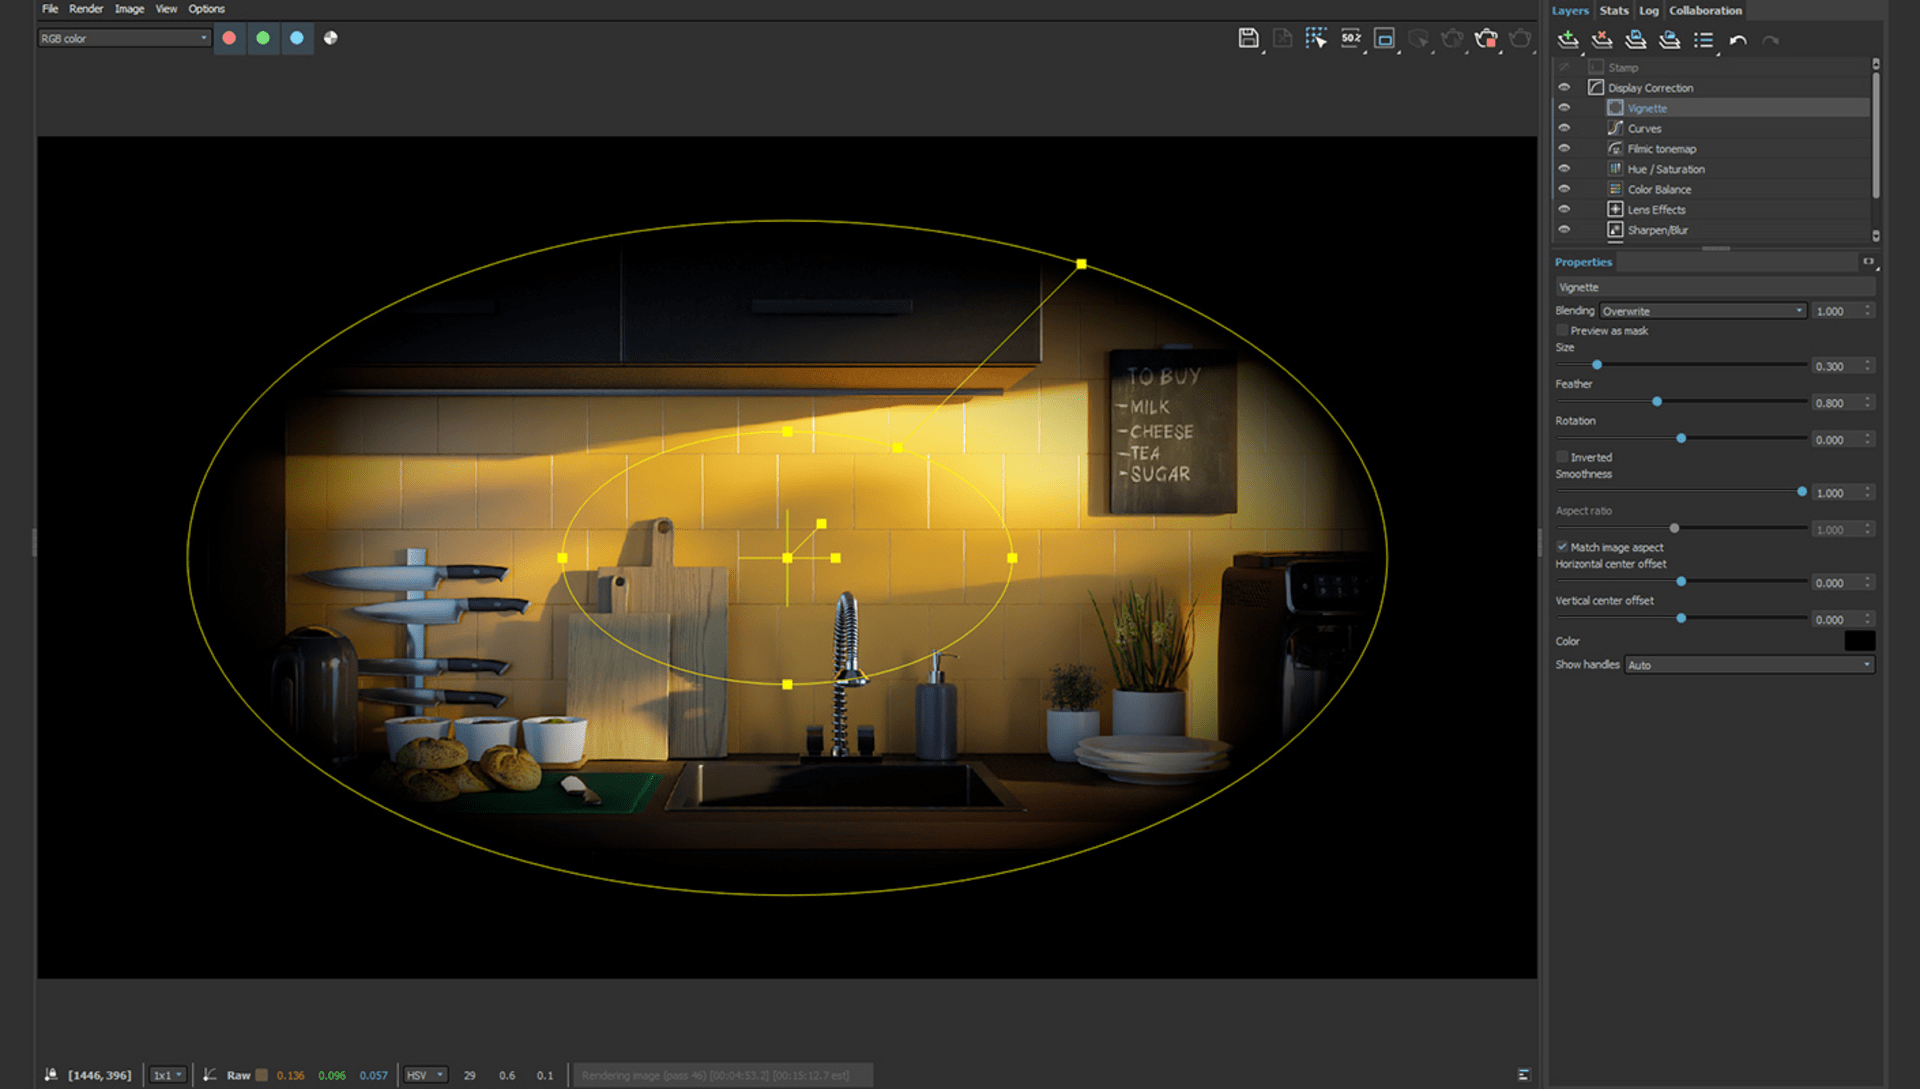This screenshot has height=1089, width=1920.
Task: Stop rendering via the teapot icon
Action: pos(1487,38)
